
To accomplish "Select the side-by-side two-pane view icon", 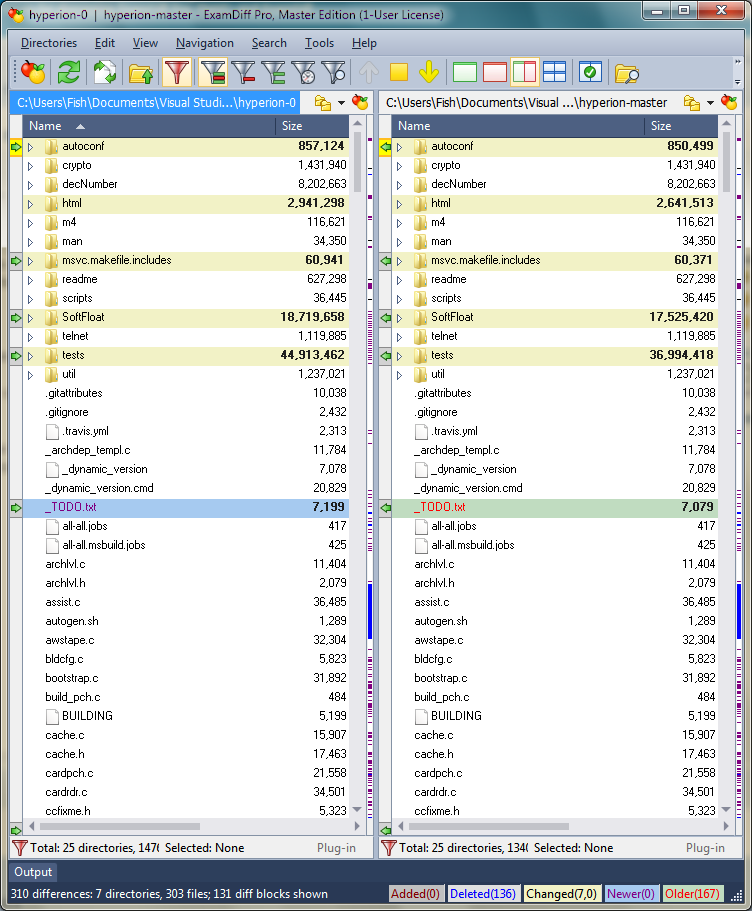I will coord(525,73).
